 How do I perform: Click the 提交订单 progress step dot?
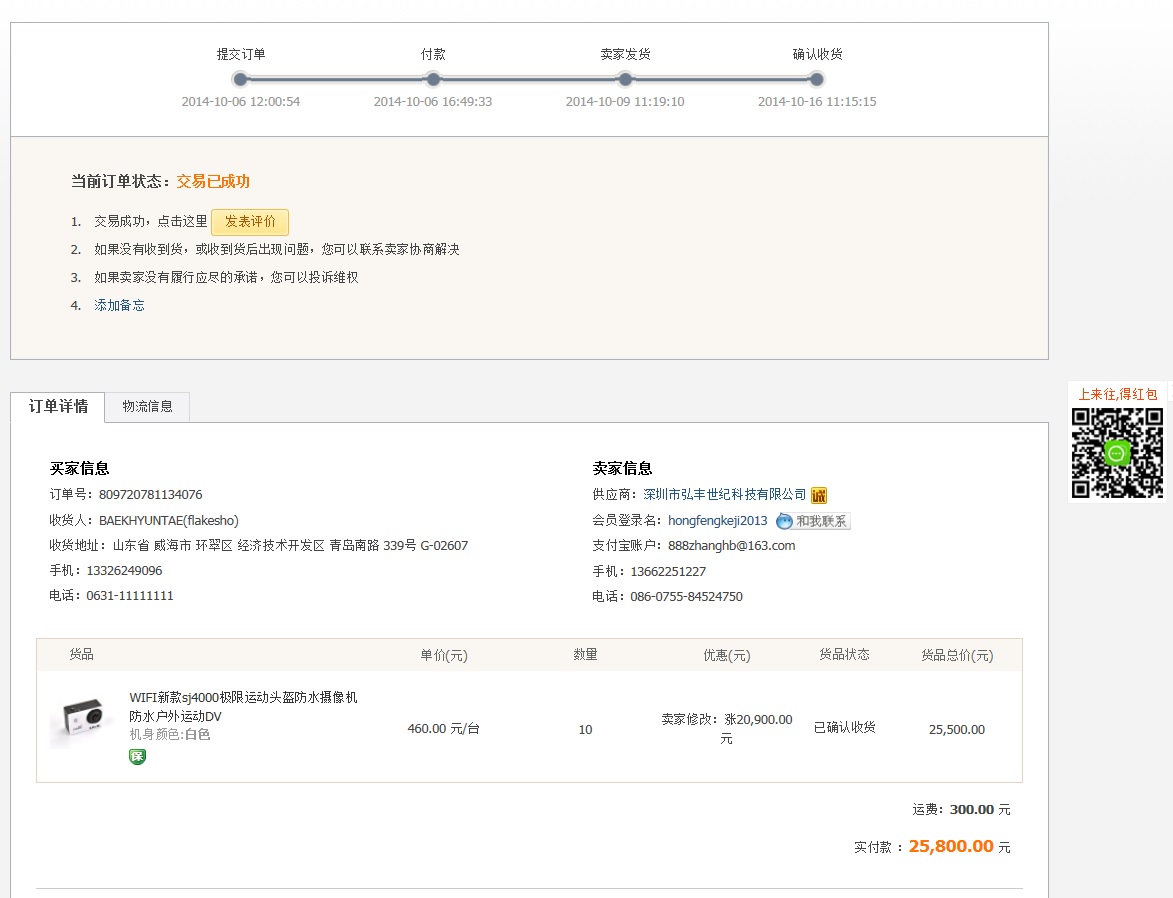[x=240, y=79]
